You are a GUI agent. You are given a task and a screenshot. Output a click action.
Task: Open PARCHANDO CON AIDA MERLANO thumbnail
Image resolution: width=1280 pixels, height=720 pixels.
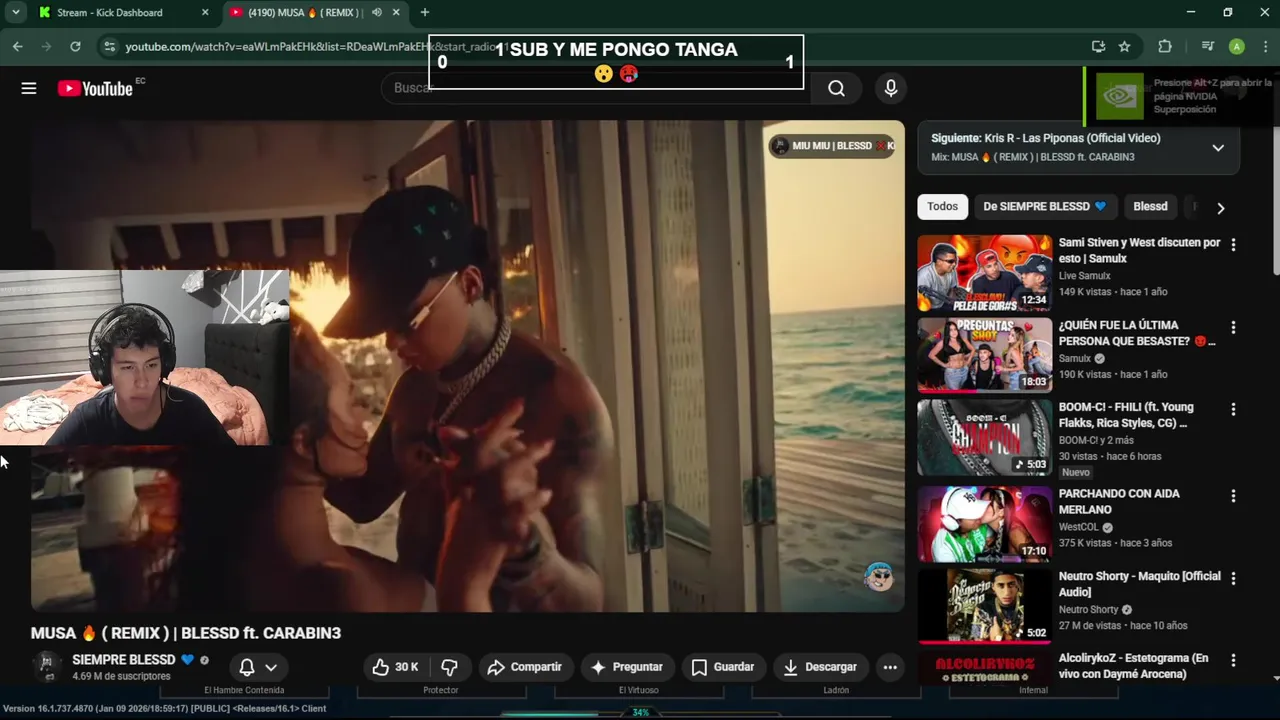click(x=985, y=524)
